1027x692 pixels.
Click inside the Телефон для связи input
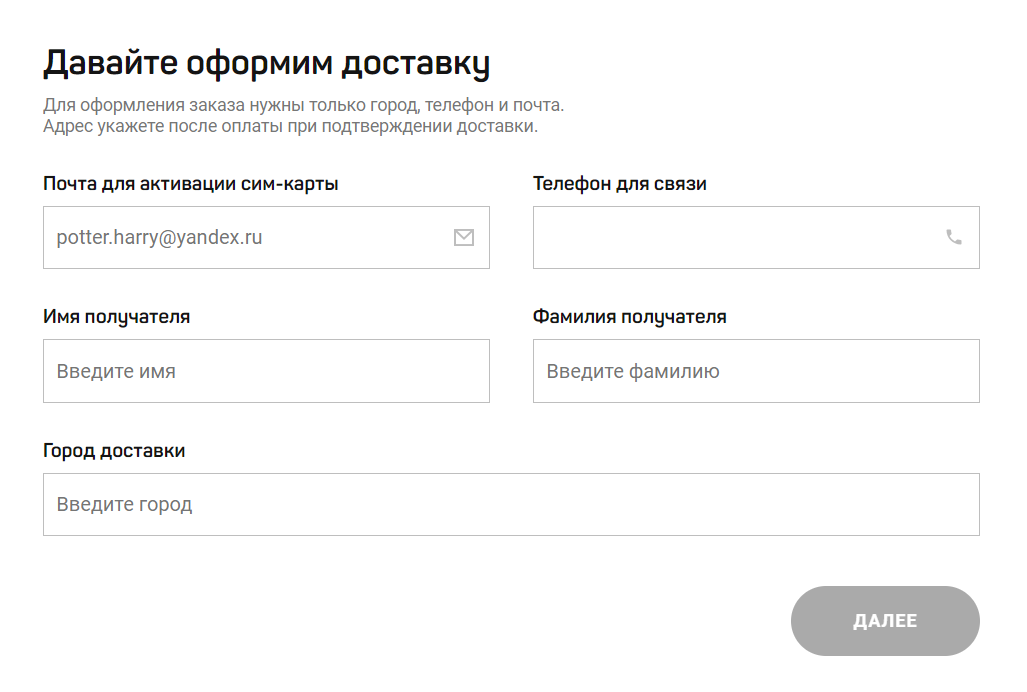(x=740, y=238)
